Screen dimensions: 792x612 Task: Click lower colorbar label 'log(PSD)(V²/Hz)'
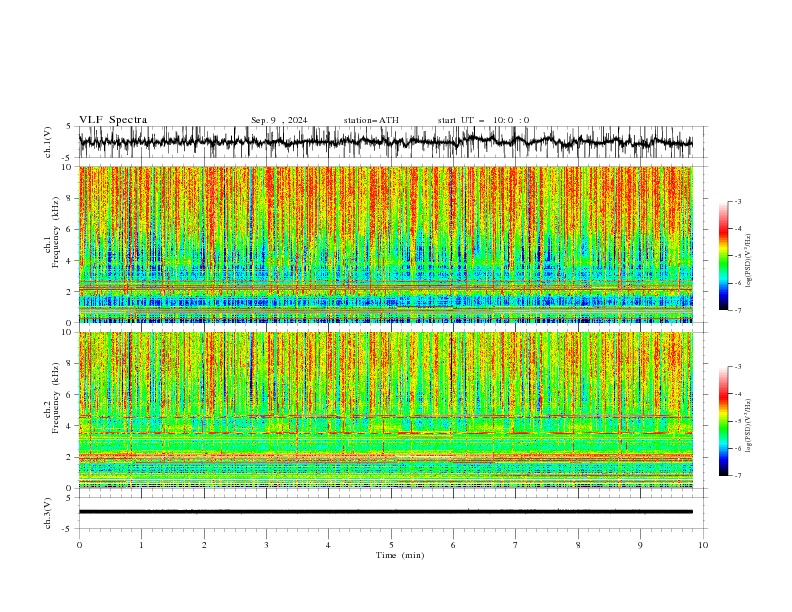tap(749, 426)
